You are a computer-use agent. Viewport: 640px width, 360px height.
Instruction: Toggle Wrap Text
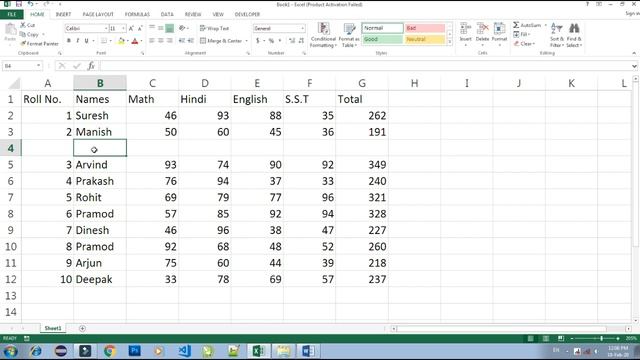(x=215, y=28)
